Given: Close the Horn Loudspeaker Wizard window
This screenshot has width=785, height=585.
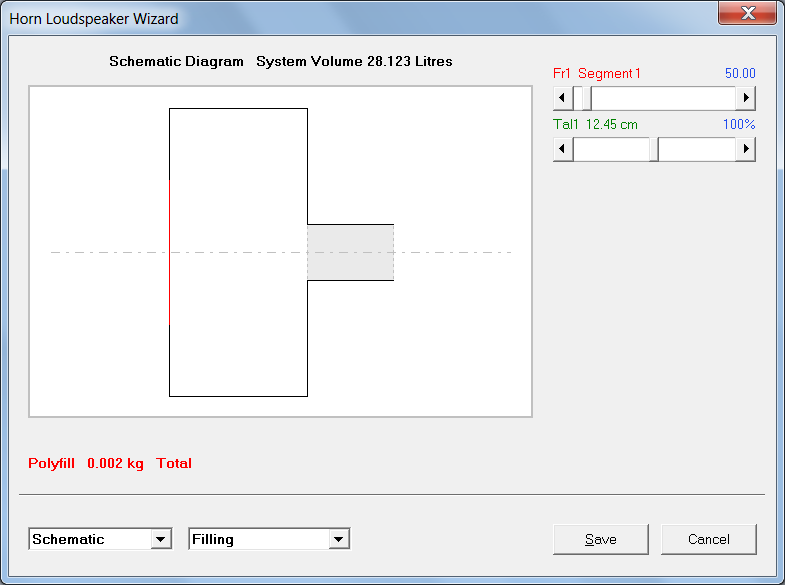Looking at the screenshot, I should [x=747, y=13].
